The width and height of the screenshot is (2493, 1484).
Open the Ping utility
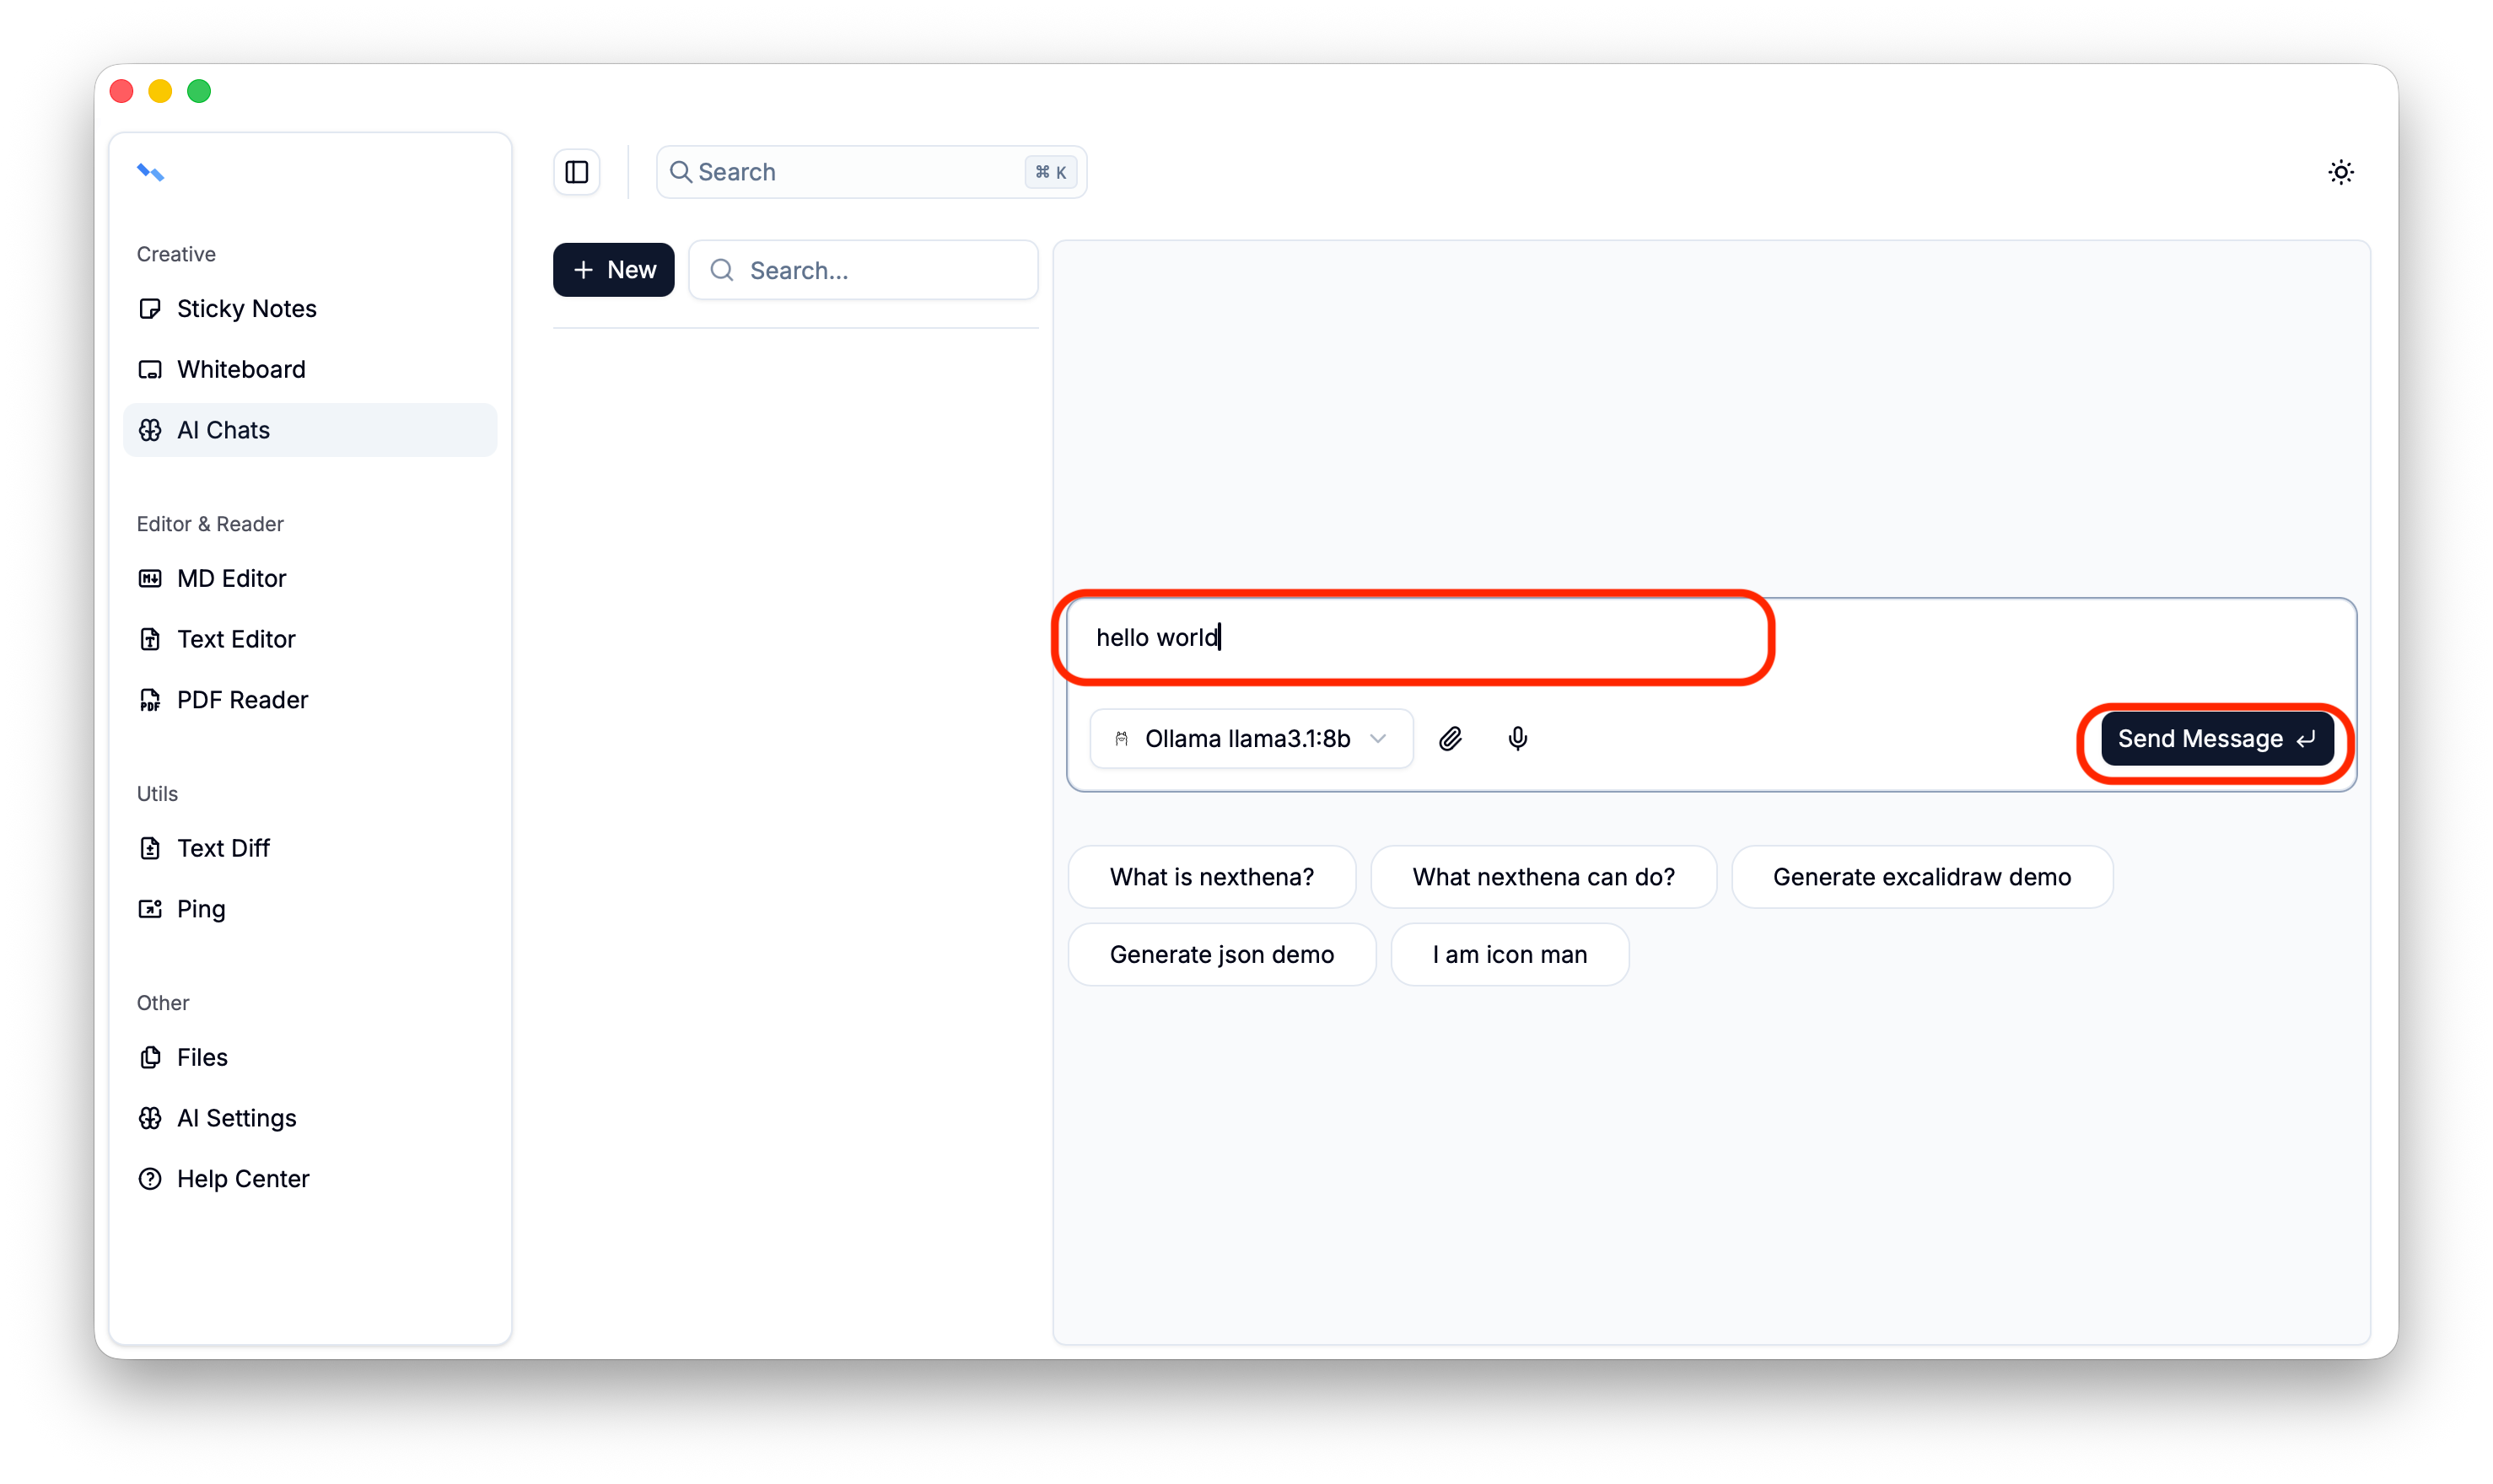click(201, 909)
